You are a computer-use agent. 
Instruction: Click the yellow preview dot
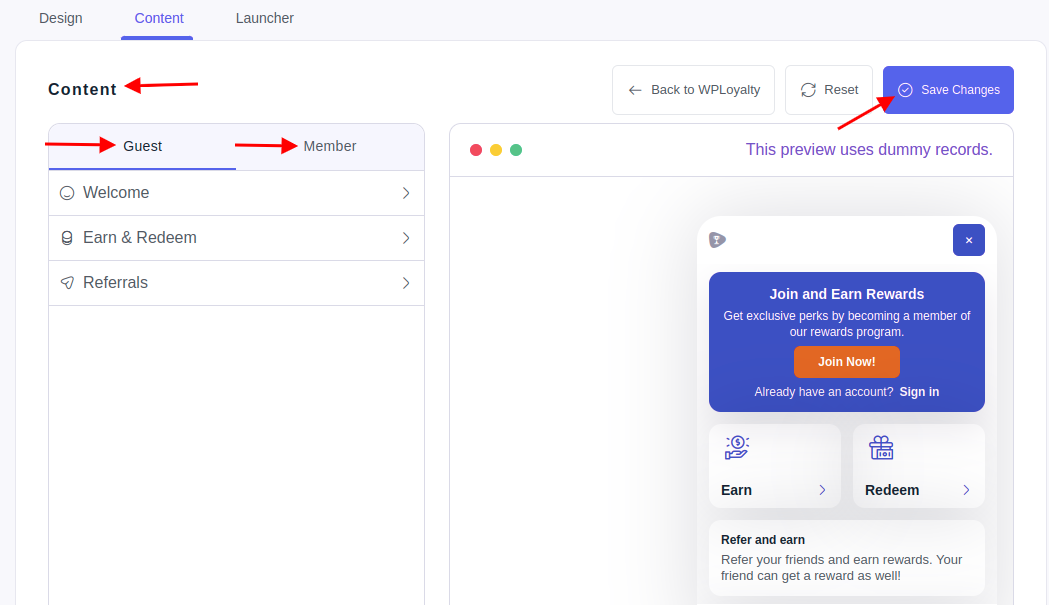[x=496, y=149]
